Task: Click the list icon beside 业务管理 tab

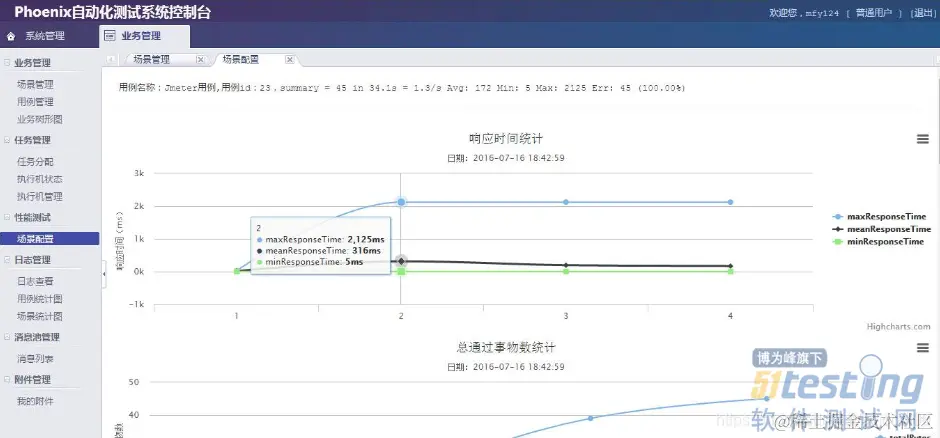Action: click(x=110, y=36)
